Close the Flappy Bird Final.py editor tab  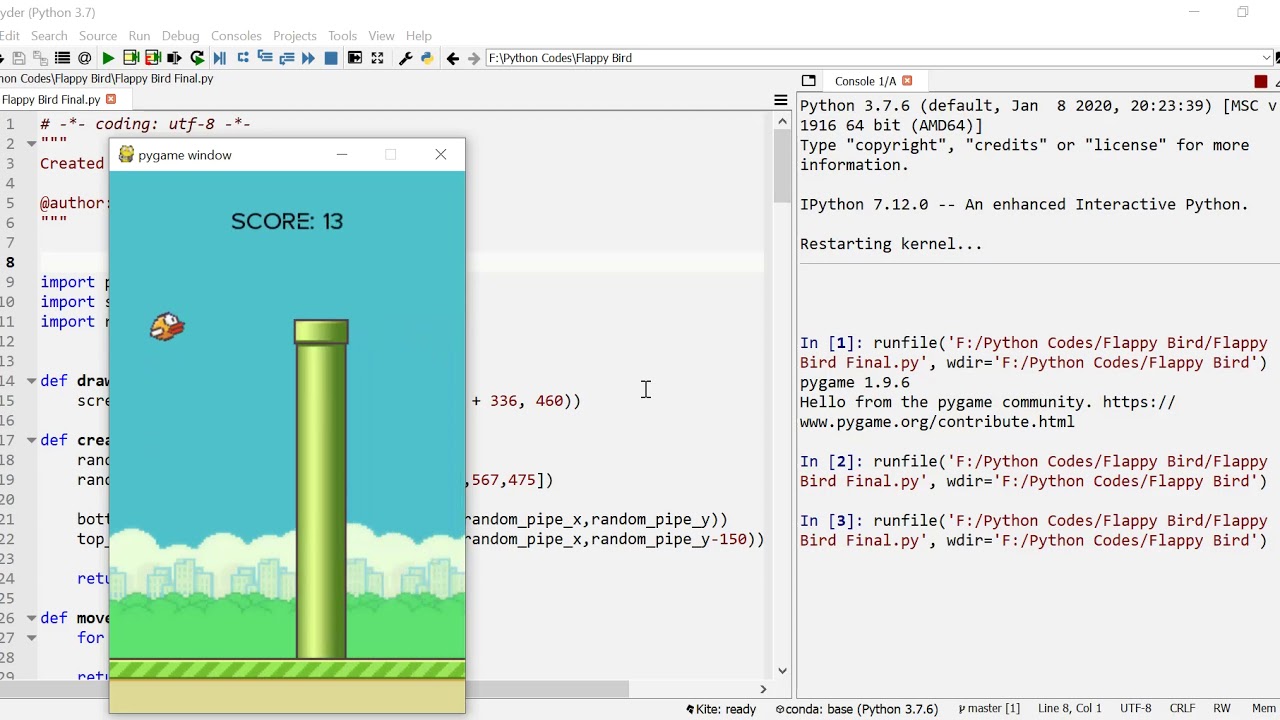(x=111, y=99)
